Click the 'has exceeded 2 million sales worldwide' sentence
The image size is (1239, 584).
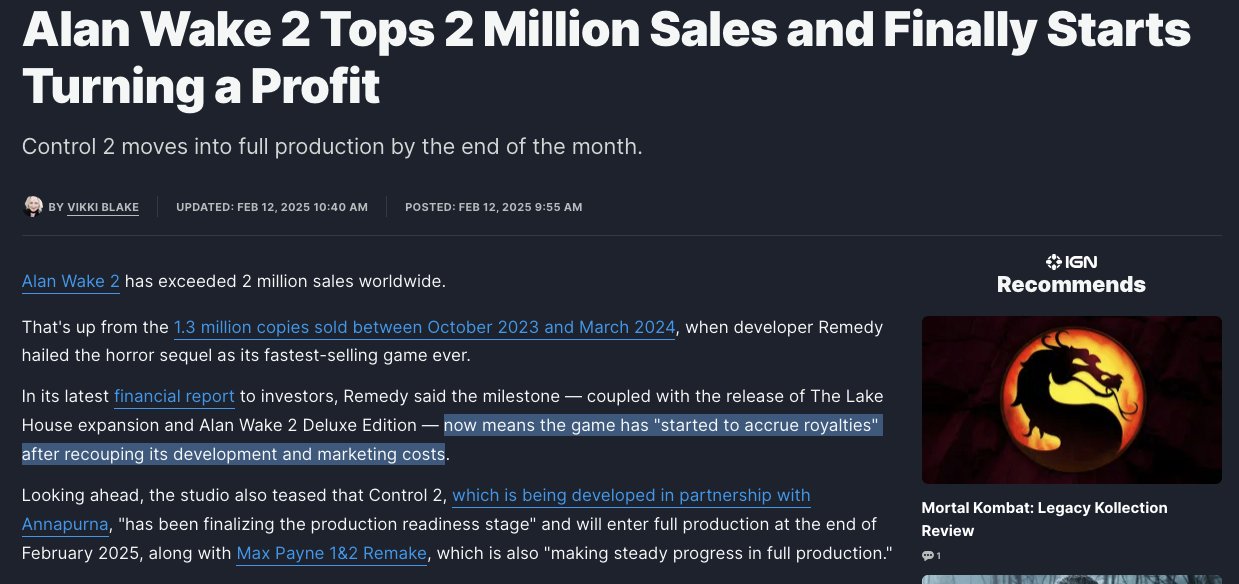coord(285,281)
